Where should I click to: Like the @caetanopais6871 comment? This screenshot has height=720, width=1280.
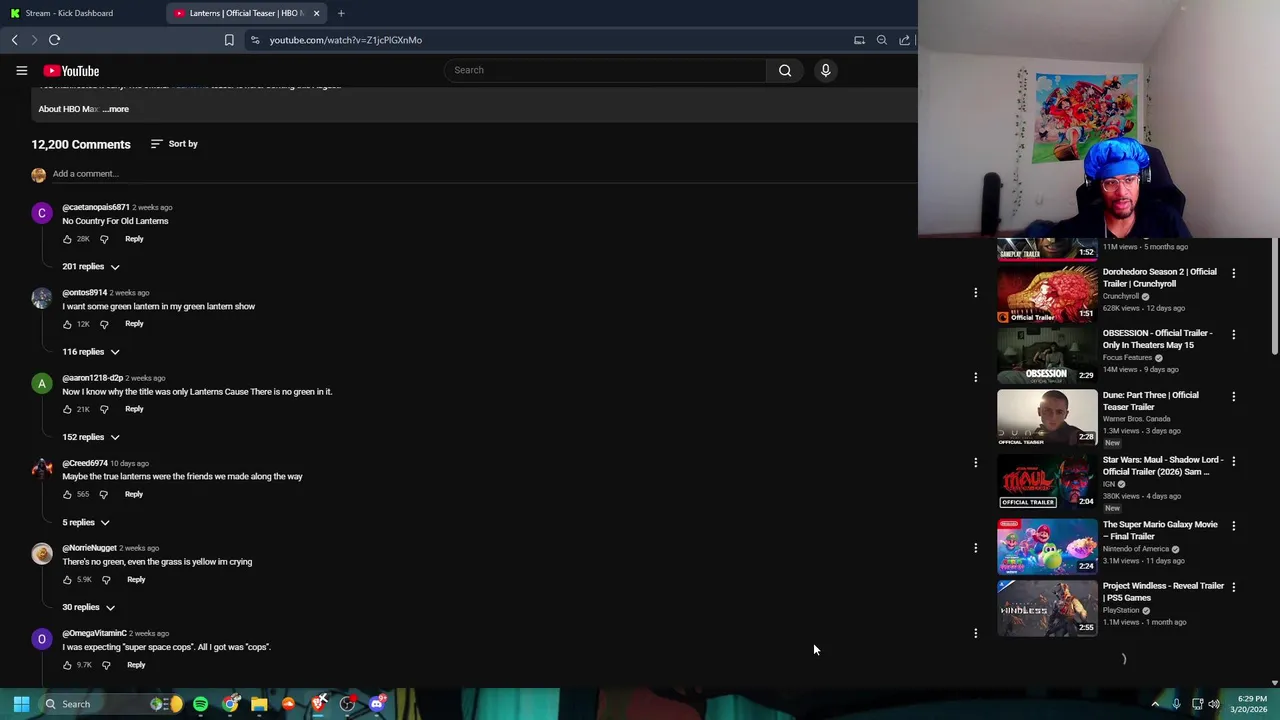point(67,239)
